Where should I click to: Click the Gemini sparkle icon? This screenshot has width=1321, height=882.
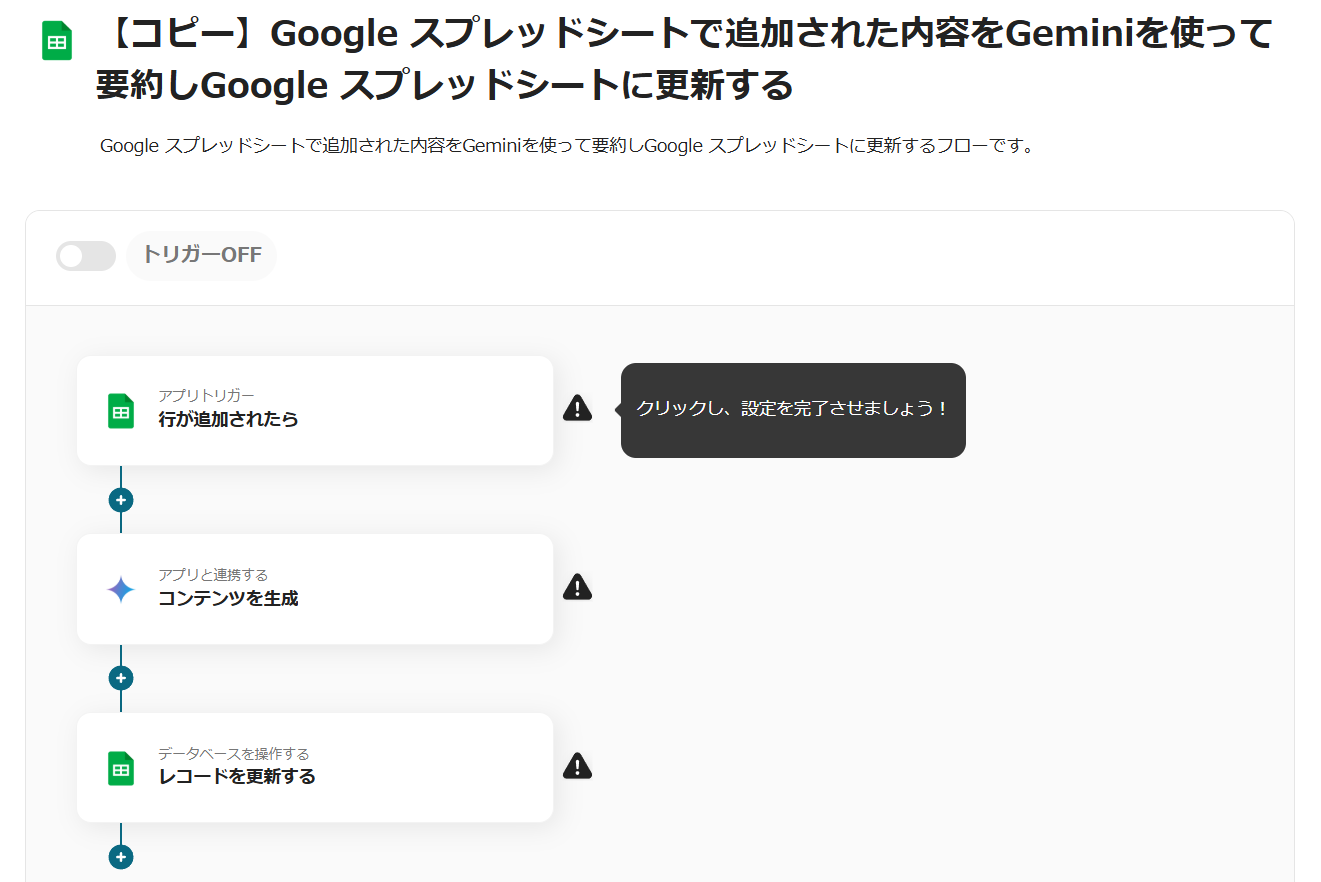(121, 590)
